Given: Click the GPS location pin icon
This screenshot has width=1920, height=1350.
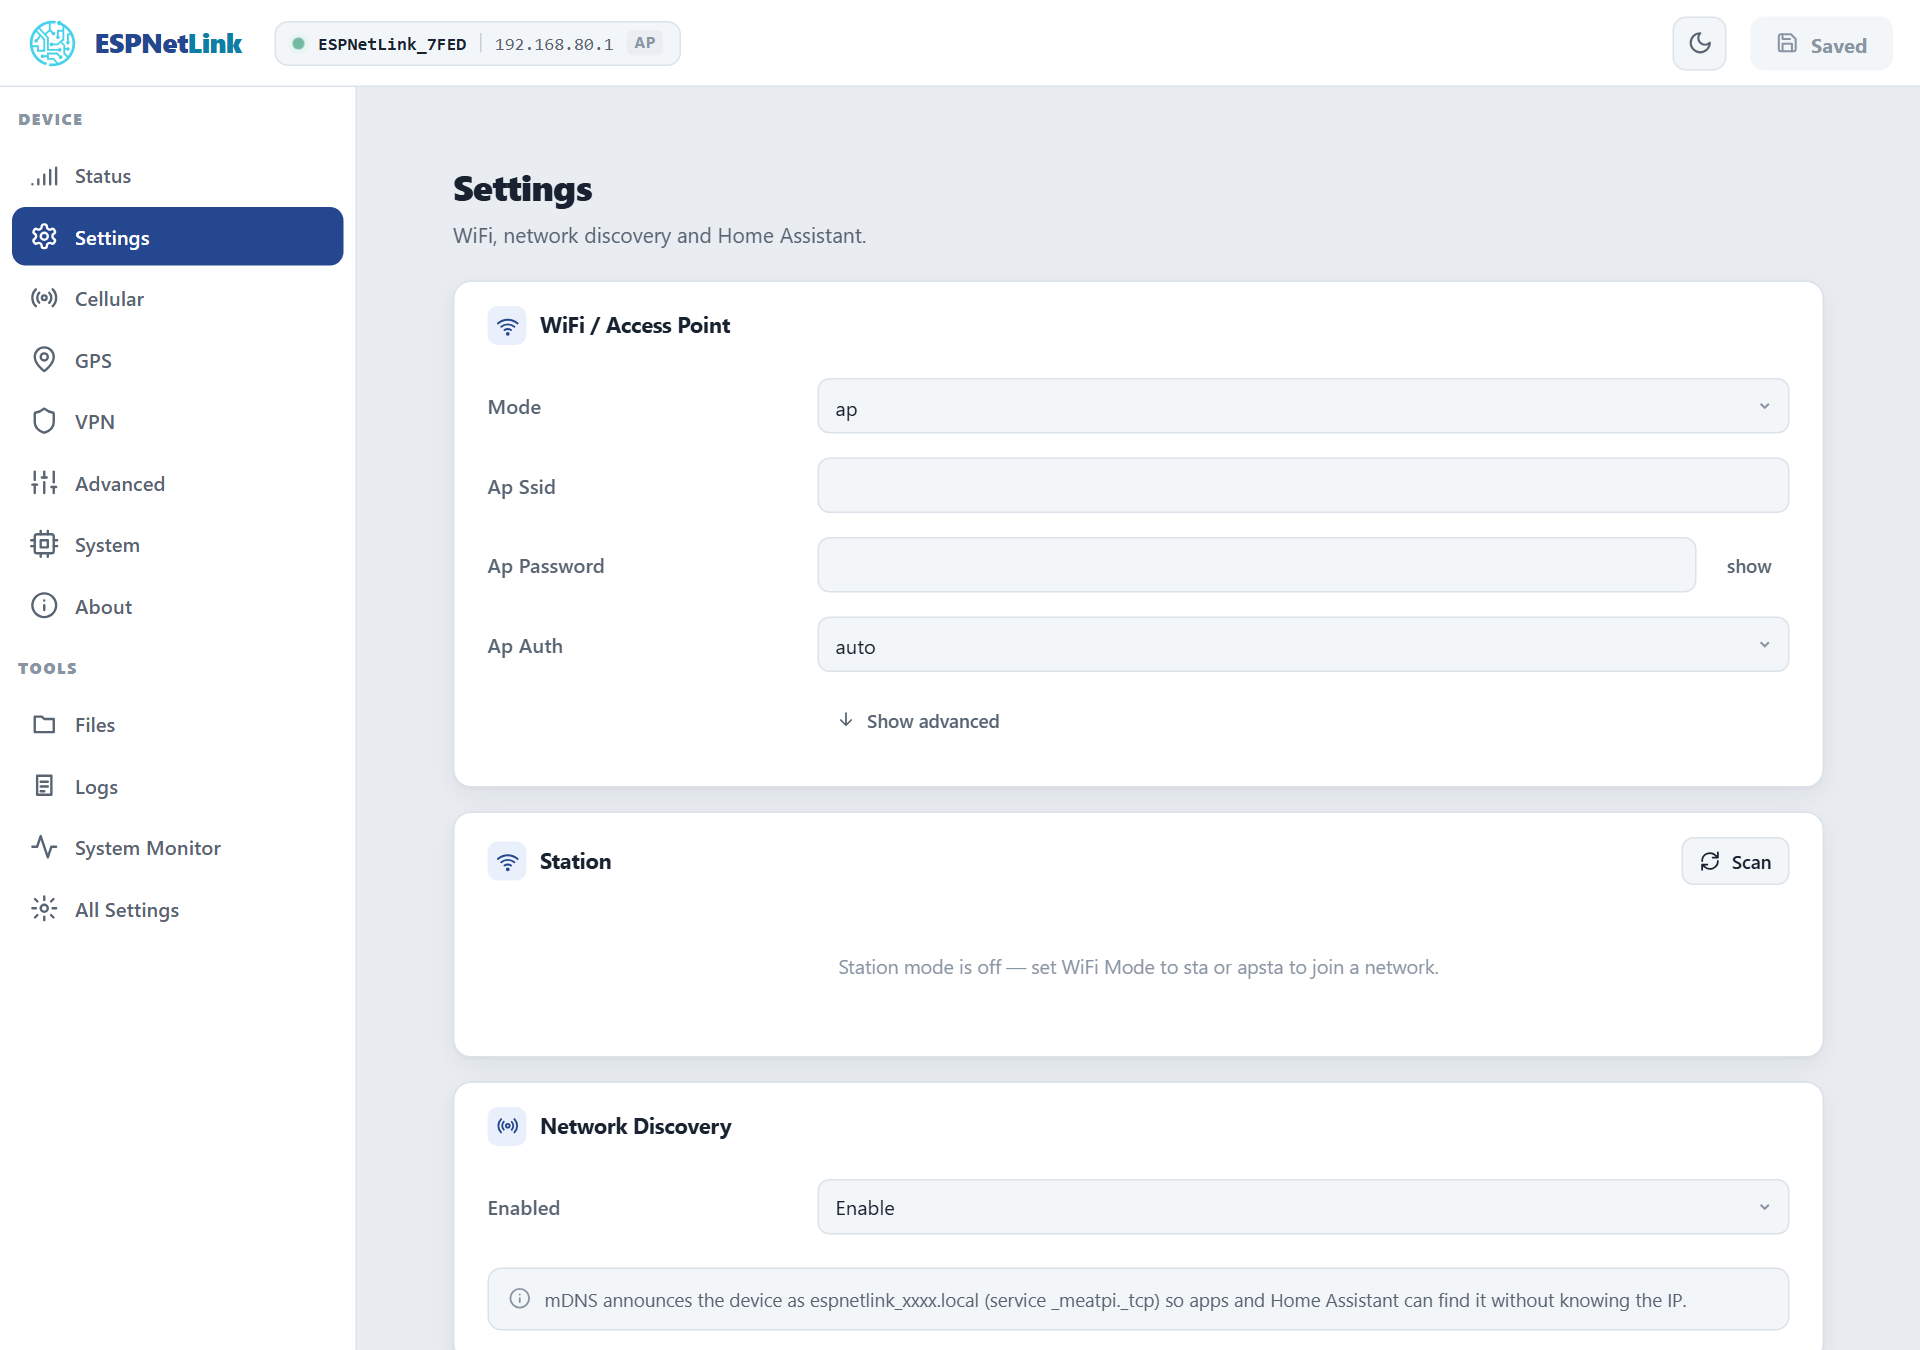Looking at the screenshot, I should coord(44,360).
